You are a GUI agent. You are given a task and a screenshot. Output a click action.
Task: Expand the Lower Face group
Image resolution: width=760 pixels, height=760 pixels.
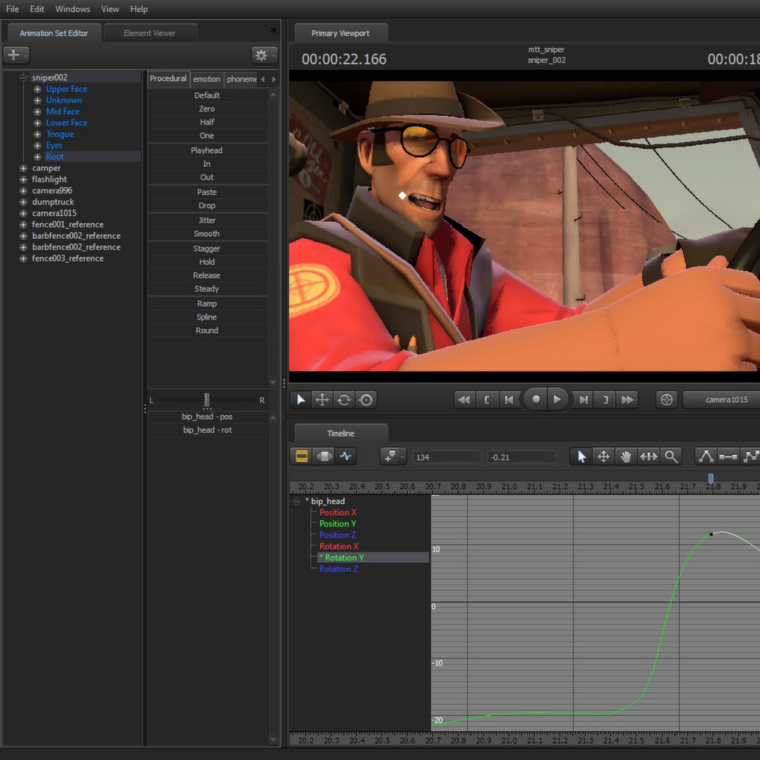tap(37, 123)
